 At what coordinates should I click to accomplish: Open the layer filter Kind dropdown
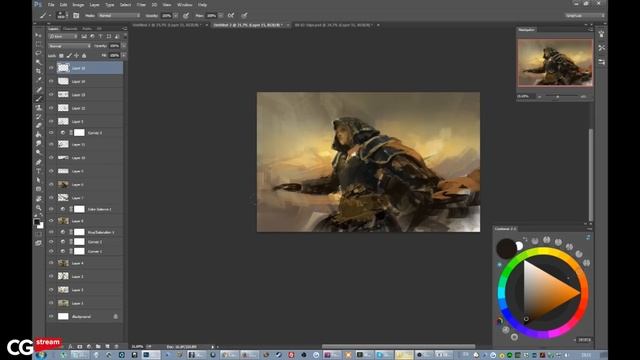pos(62,36)
